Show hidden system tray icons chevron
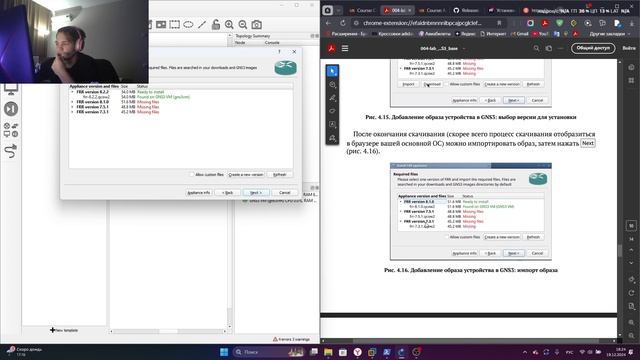Screen dimensions: 640x360 [x=524, y=352]
